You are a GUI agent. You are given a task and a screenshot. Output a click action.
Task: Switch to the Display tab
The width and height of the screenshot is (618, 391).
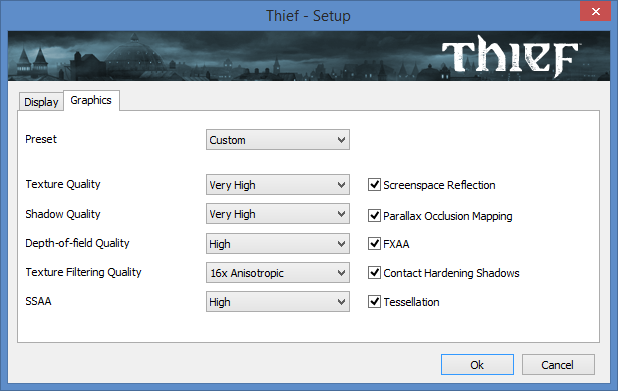point(41,102)
